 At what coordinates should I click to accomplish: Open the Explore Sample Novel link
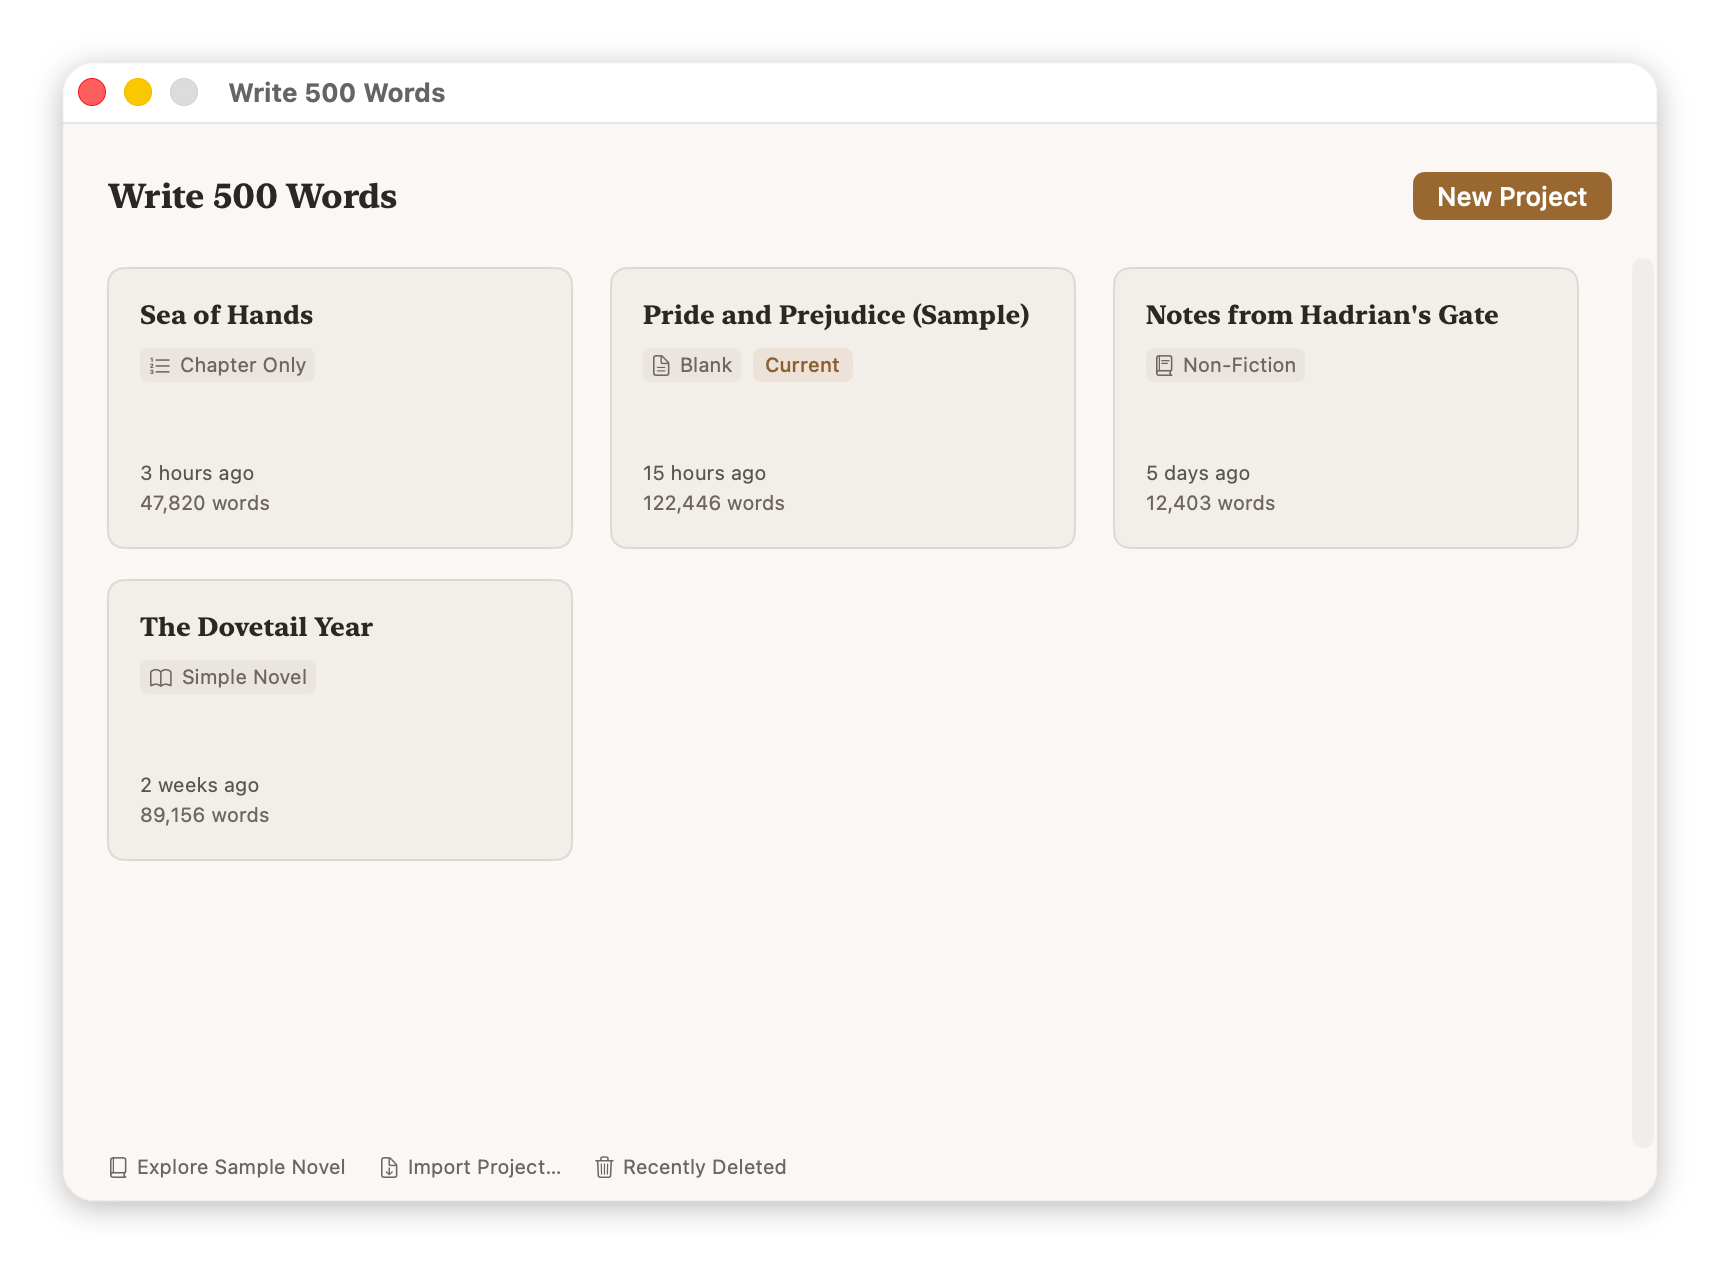(227, 1167)
